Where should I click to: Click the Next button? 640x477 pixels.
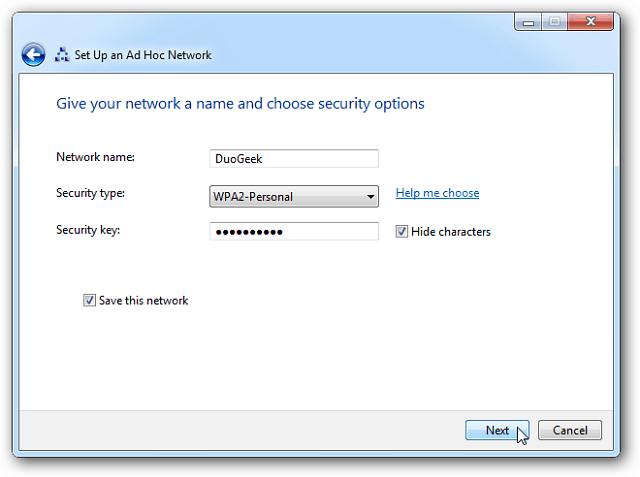click(497, 430)
